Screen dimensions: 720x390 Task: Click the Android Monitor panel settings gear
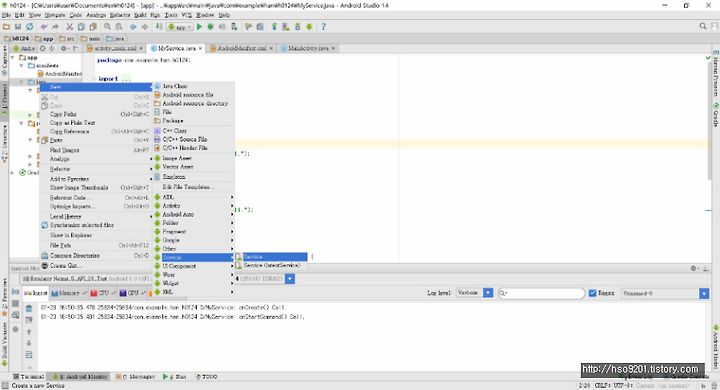(694, 268)
